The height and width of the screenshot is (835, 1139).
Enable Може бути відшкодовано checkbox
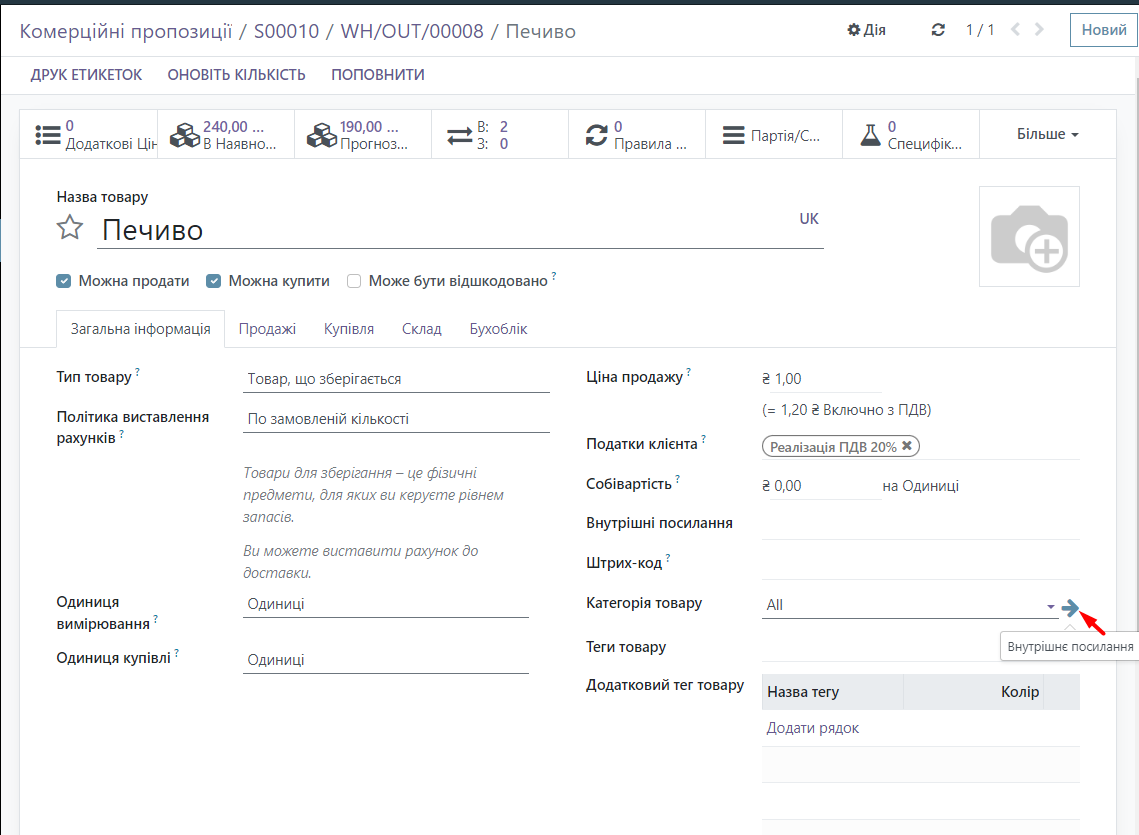(354, 282)
